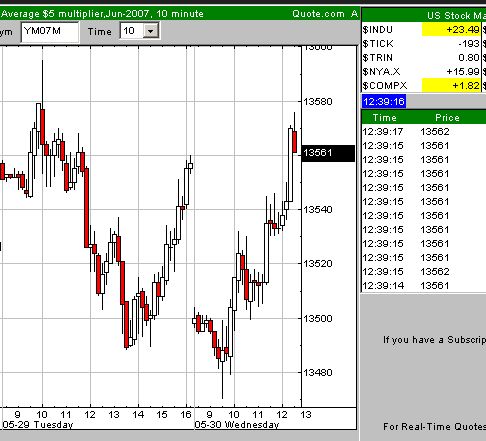Click the $TICK value -193
The image size is (486, 441).
click(469, 44)
